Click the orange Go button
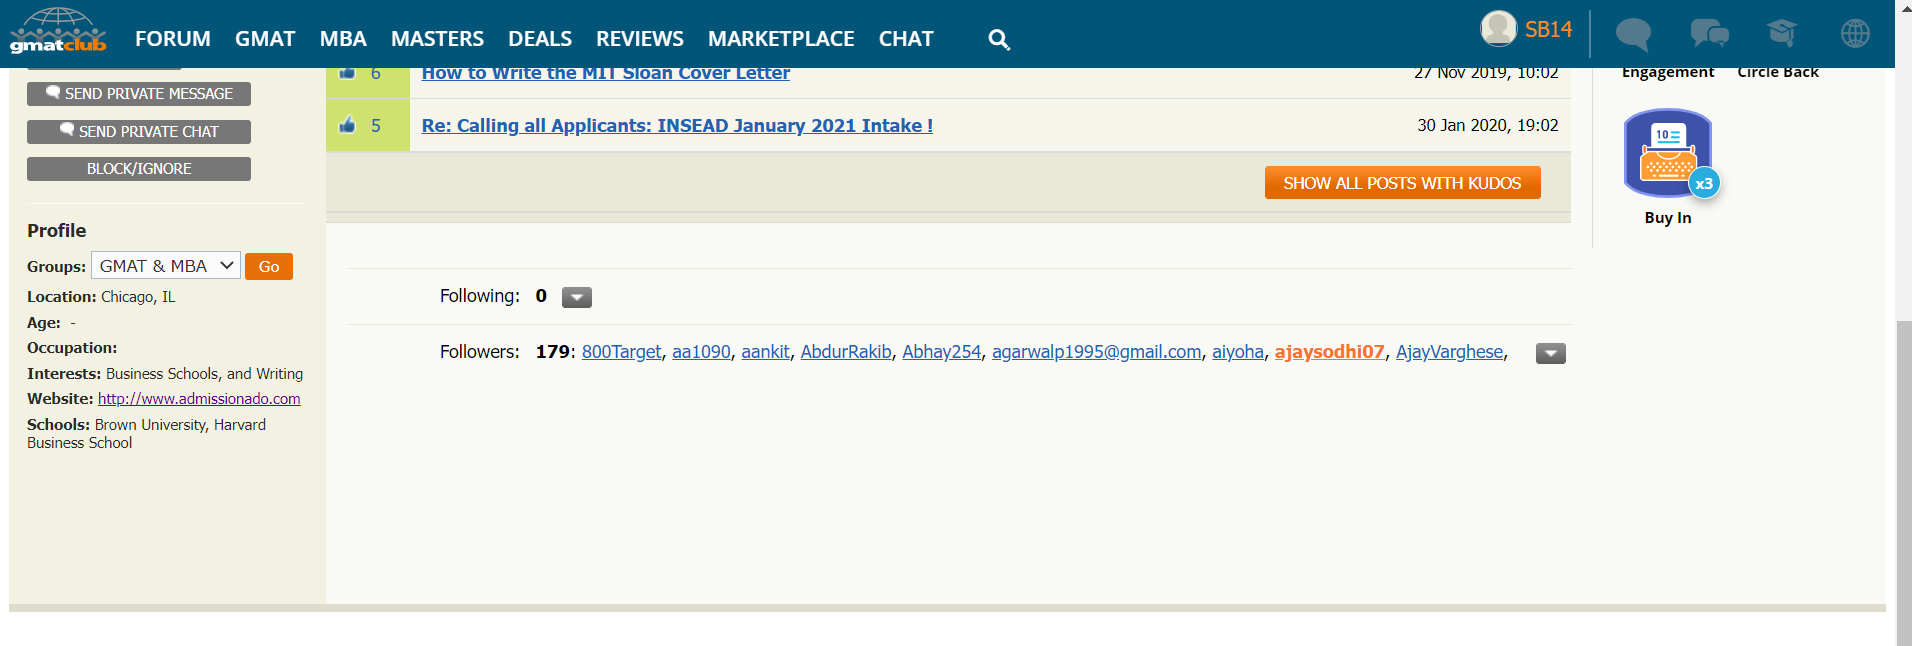1912x646 pixels. 269,267
